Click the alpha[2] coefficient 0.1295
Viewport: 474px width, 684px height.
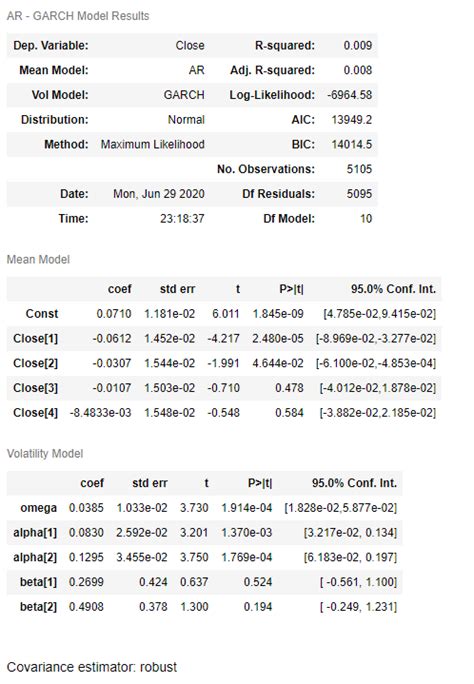coord(86,557)
